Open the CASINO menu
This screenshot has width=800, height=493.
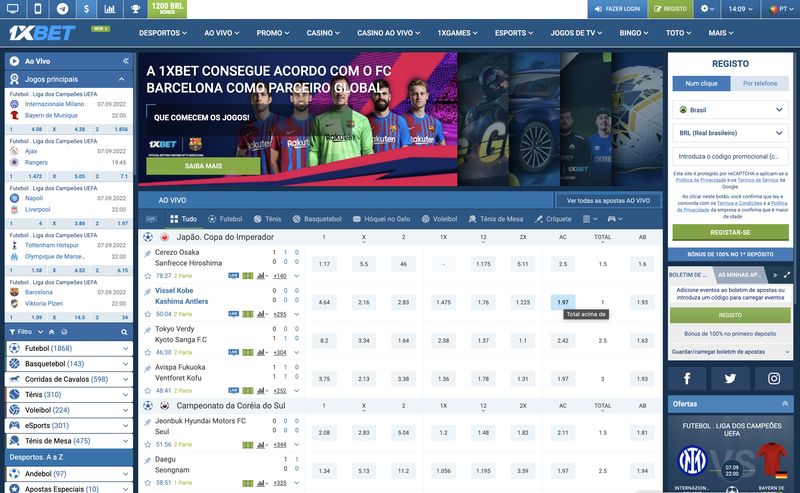323,33
